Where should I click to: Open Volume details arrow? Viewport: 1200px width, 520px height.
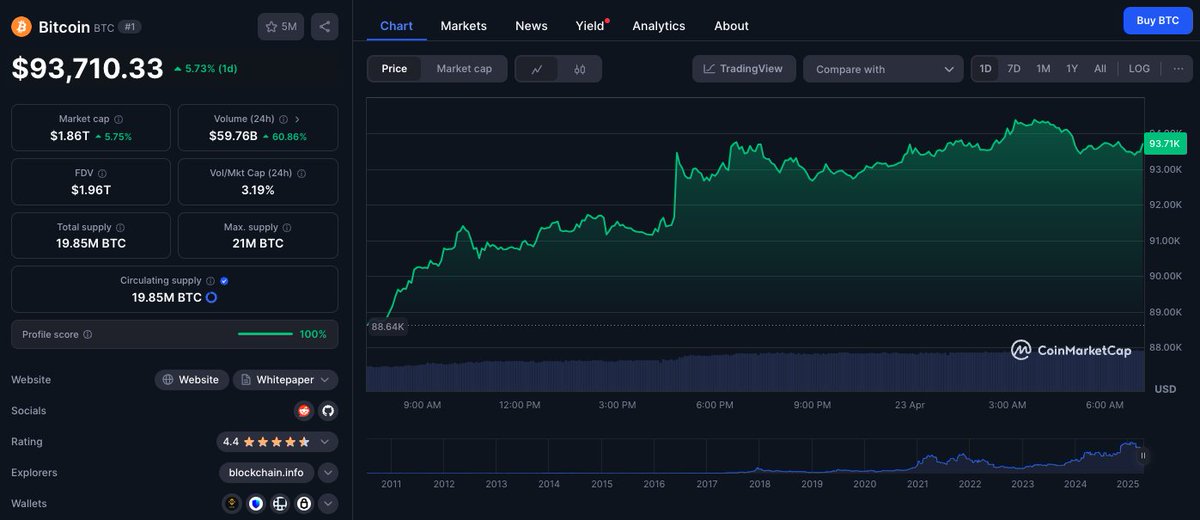(297, 119)
